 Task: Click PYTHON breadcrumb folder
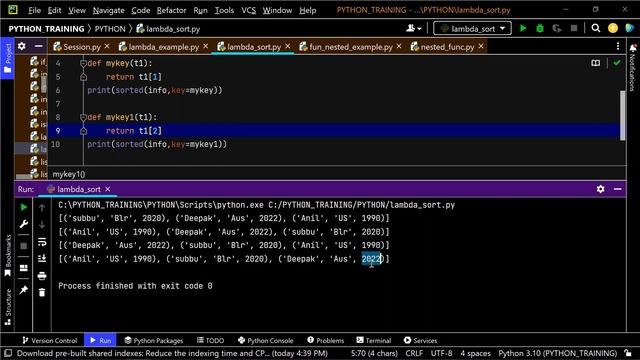110,29
